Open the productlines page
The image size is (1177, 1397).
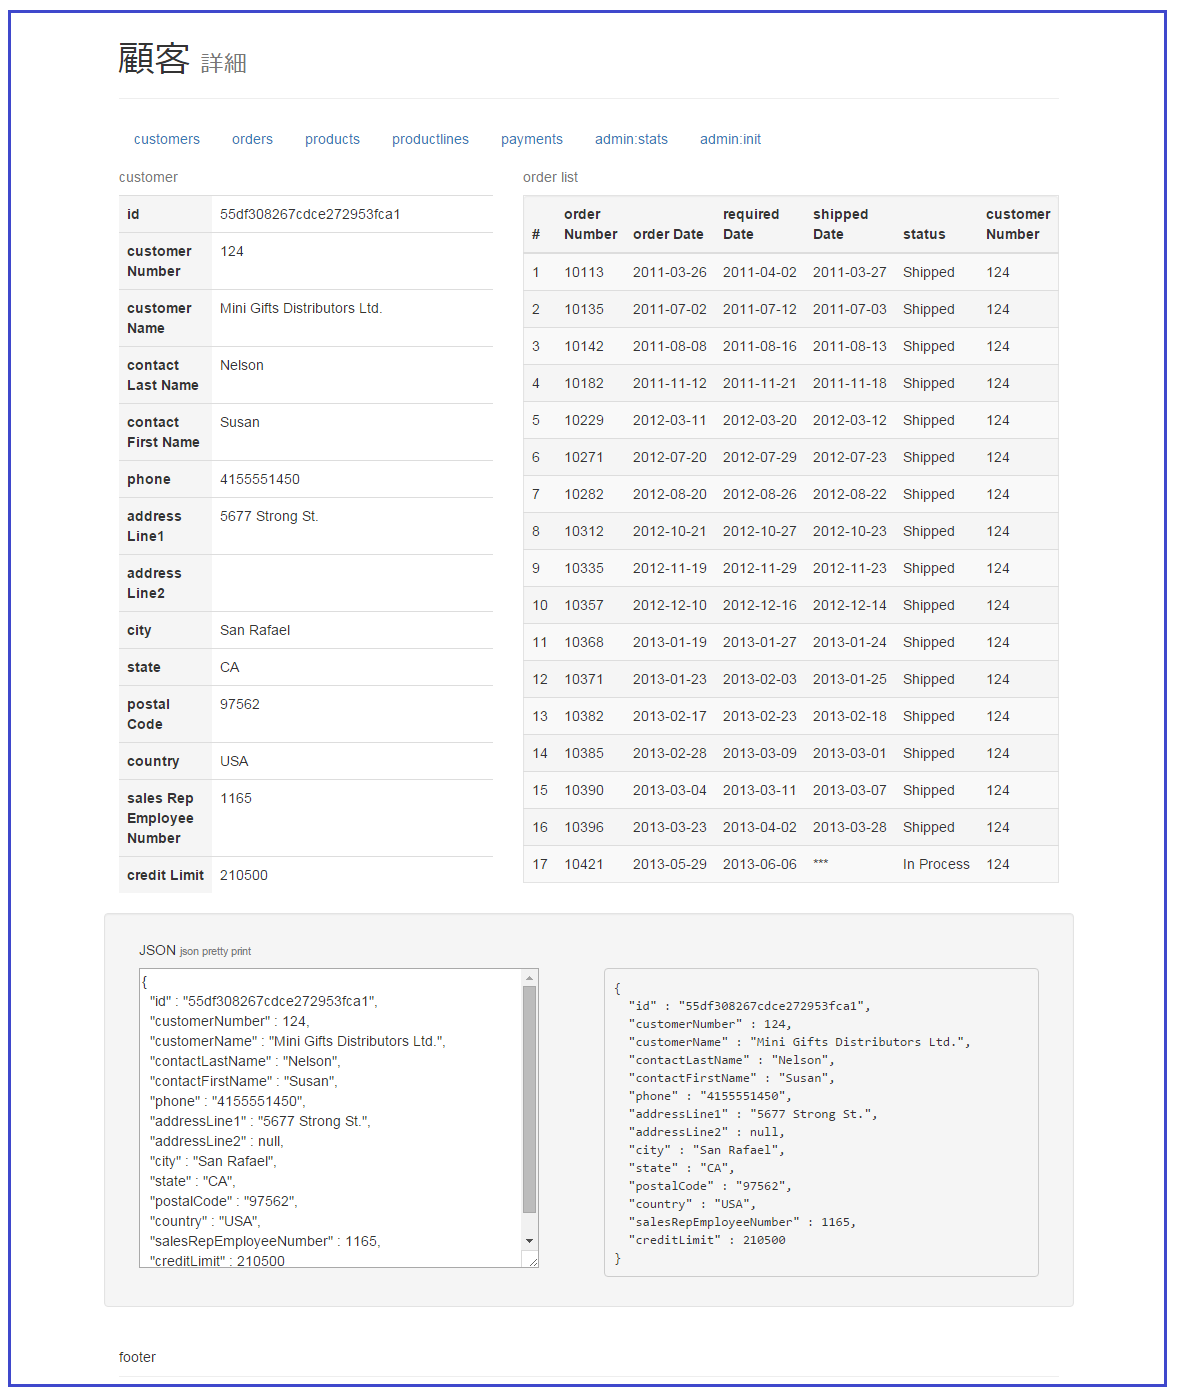pyautogui.click(x=430, y=139)
